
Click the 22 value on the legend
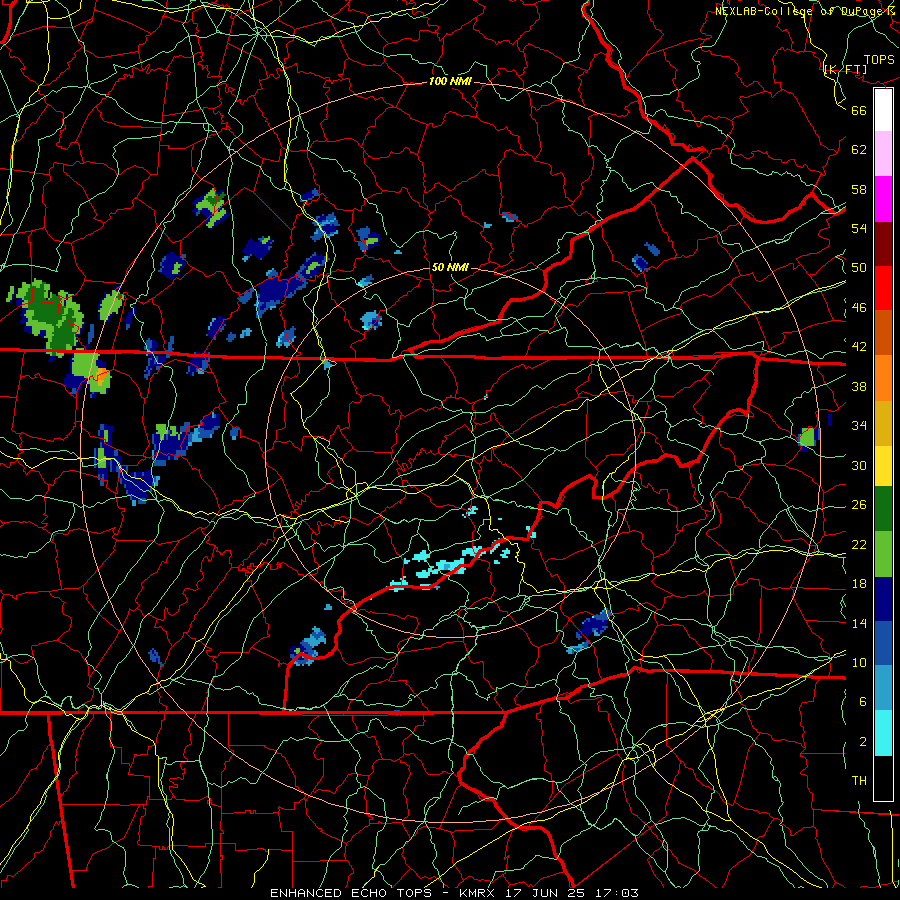point(859,544)
